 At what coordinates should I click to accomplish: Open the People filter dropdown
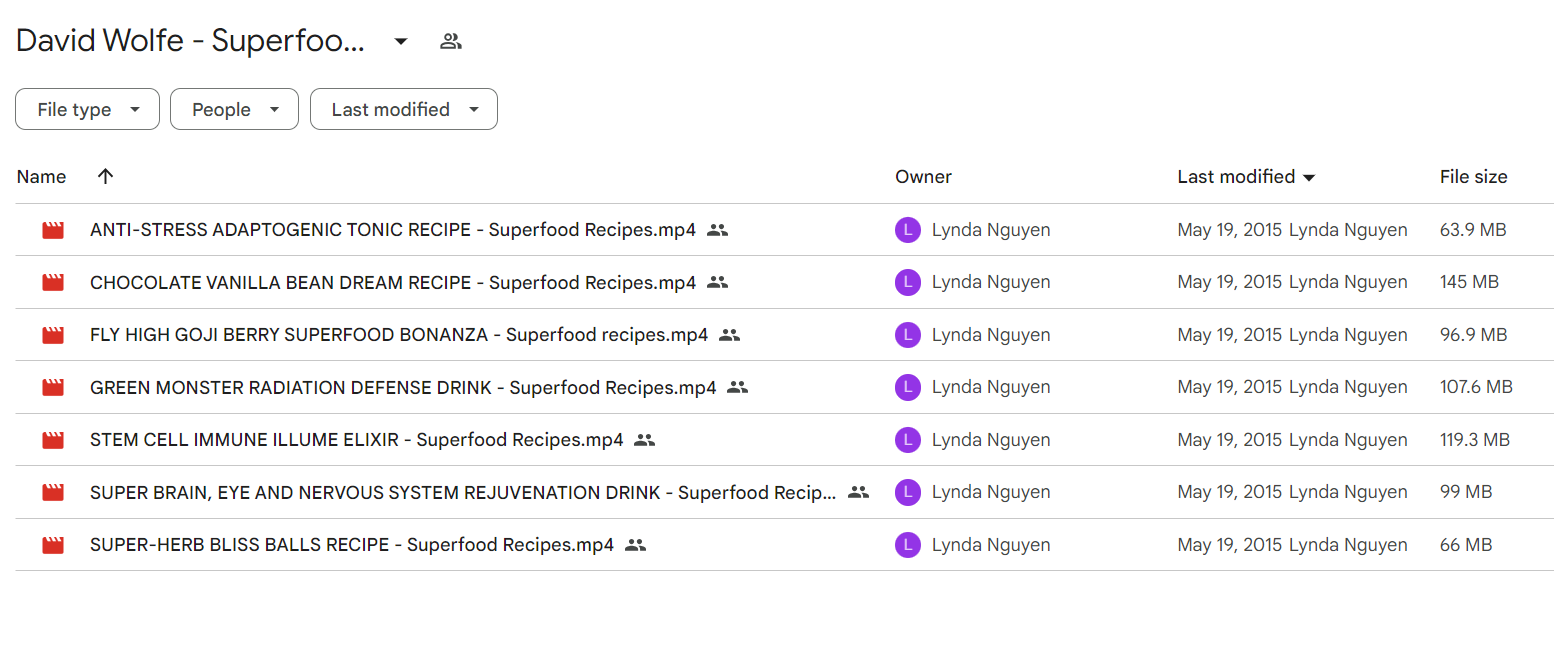pos(234,110)
